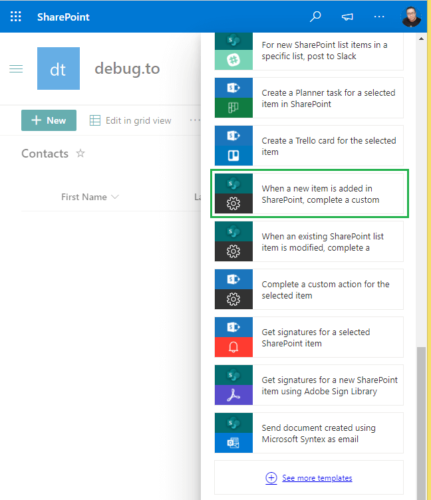Open the app launcher waffle icon
This screenshot has width=431, height=500.
[16, 16]
